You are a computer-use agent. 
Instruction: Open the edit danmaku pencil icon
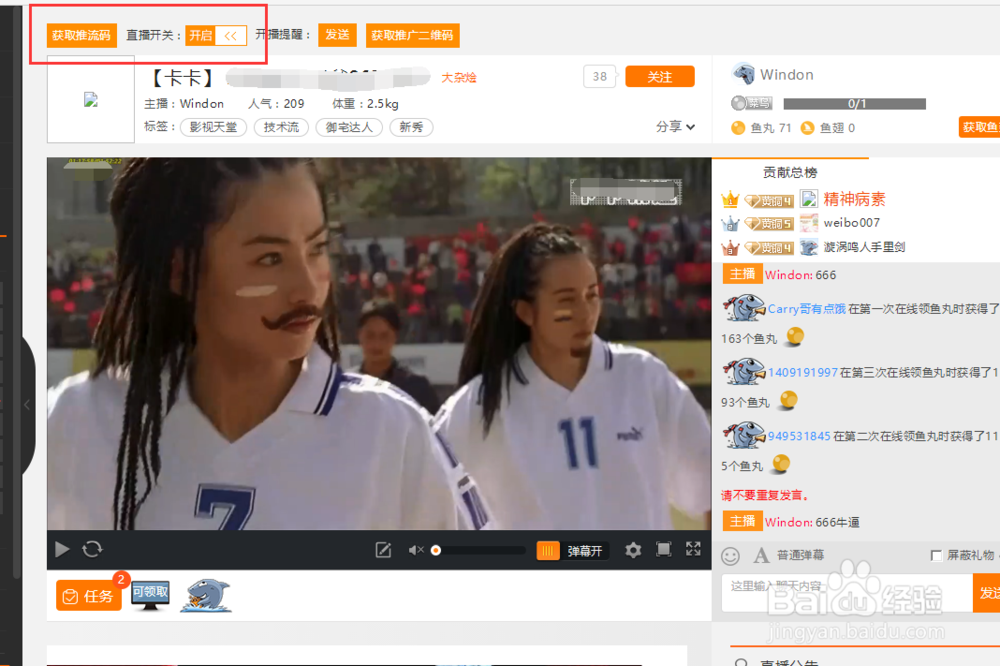click(x=383, y=550)
